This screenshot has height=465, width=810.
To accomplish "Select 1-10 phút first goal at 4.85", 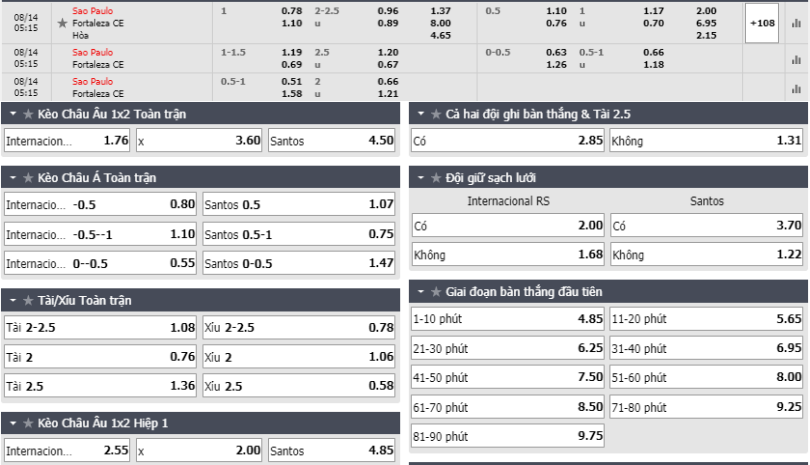I will click(x=508, y=319).
